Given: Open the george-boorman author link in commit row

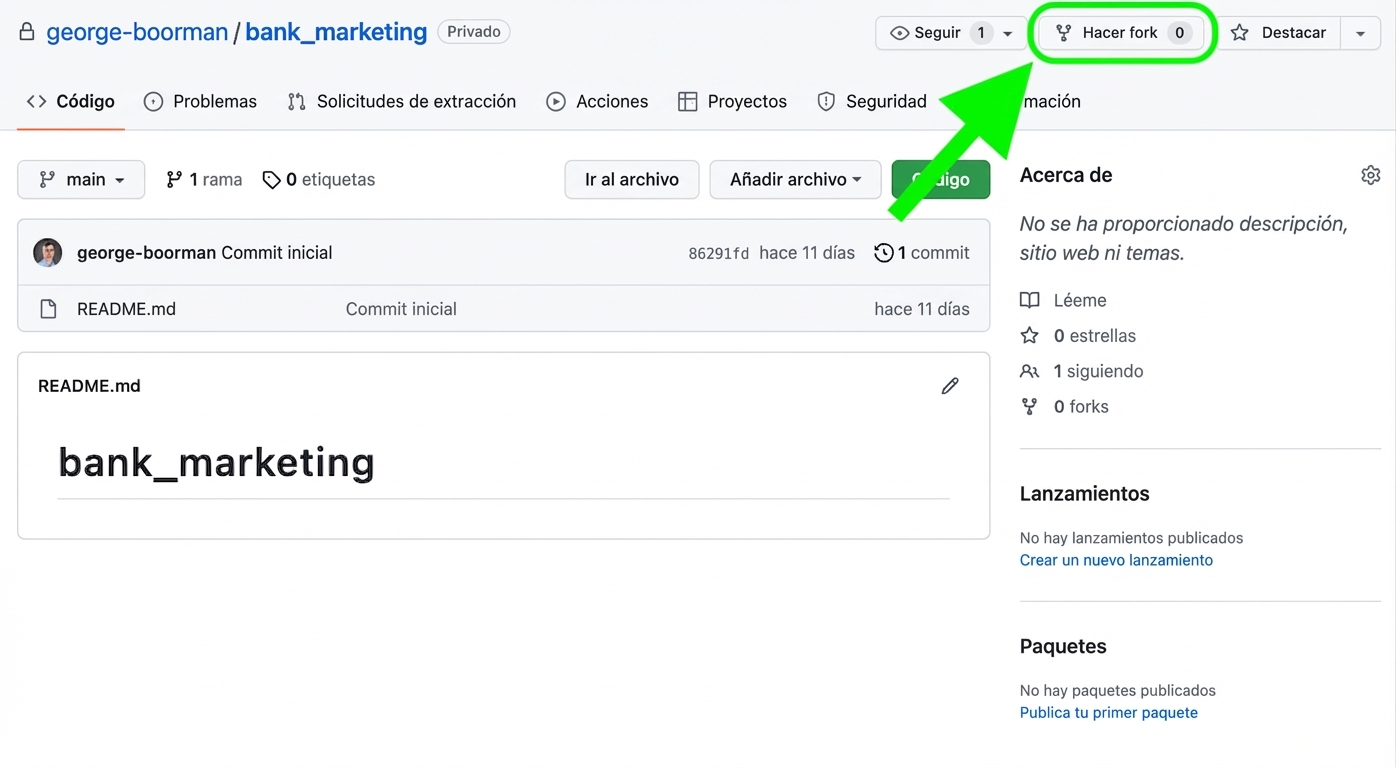Looking at the screenshot, I should point(146,253).
